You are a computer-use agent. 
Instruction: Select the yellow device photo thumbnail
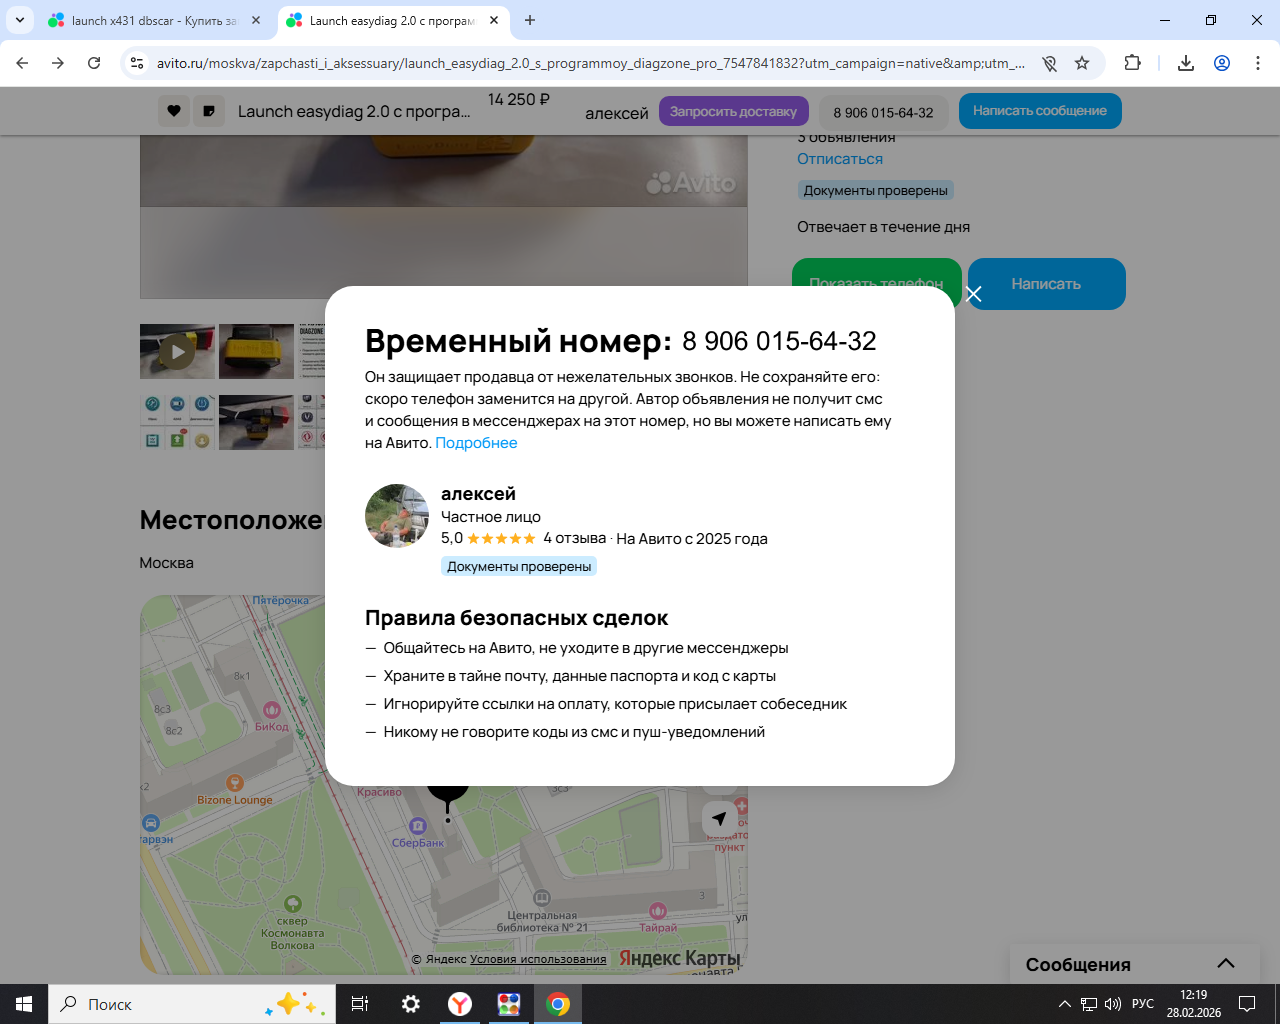(256, 351)
